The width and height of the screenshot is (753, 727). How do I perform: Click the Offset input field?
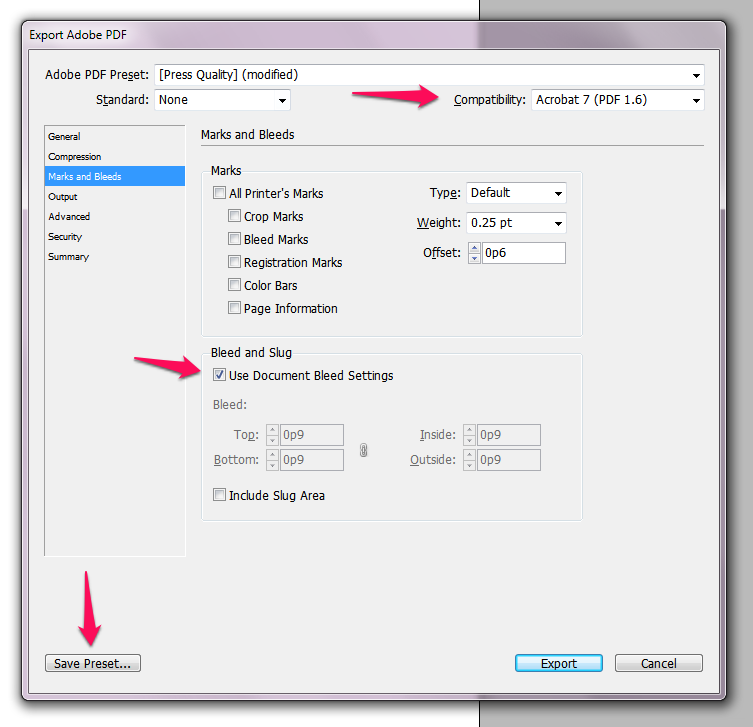coord(522,253)
